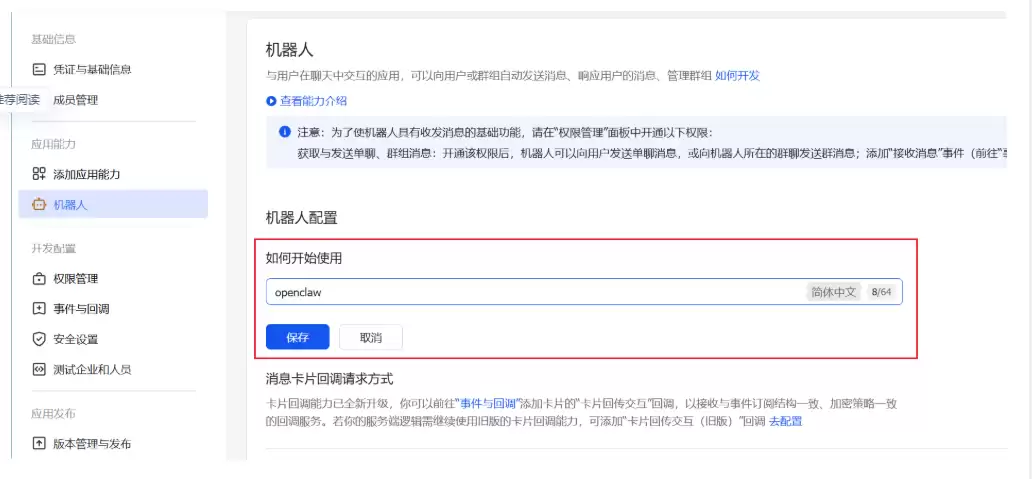Click the 推荐阅读 floating tab

coord(20,100)
